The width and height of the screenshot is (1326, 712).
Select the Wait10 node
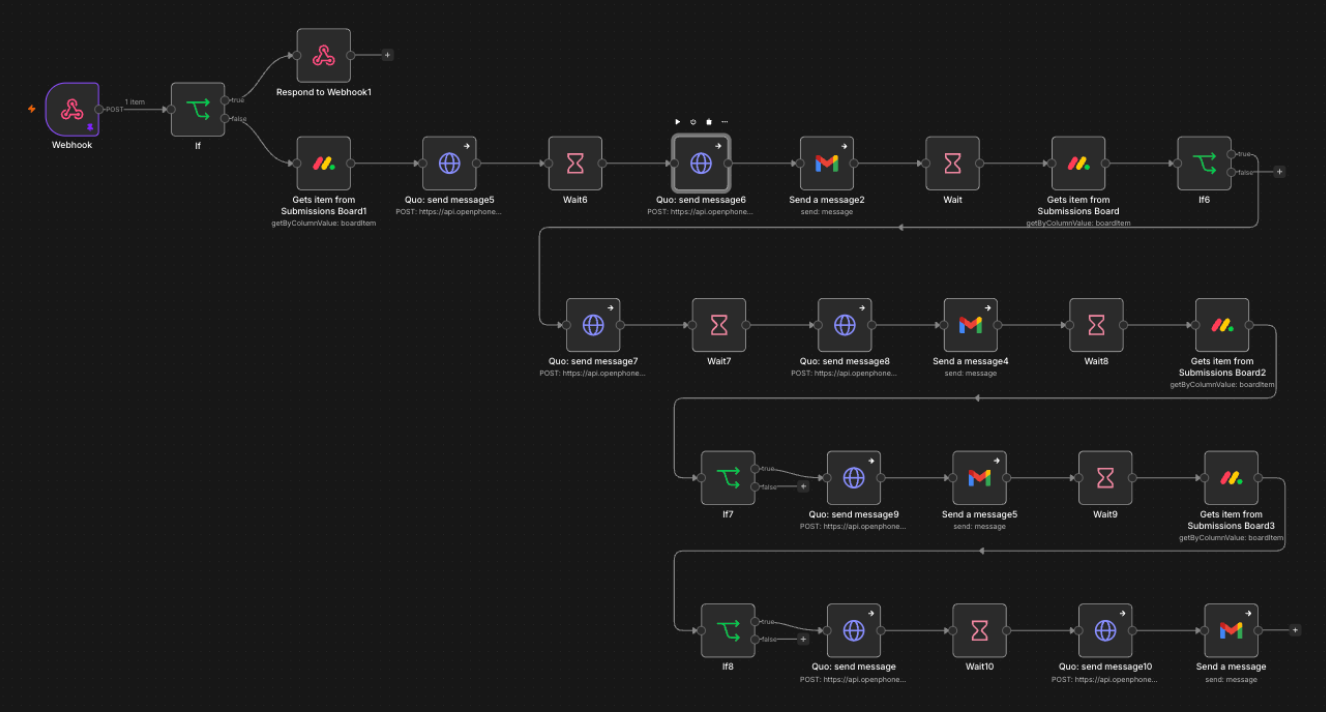[x=980, y=630]
